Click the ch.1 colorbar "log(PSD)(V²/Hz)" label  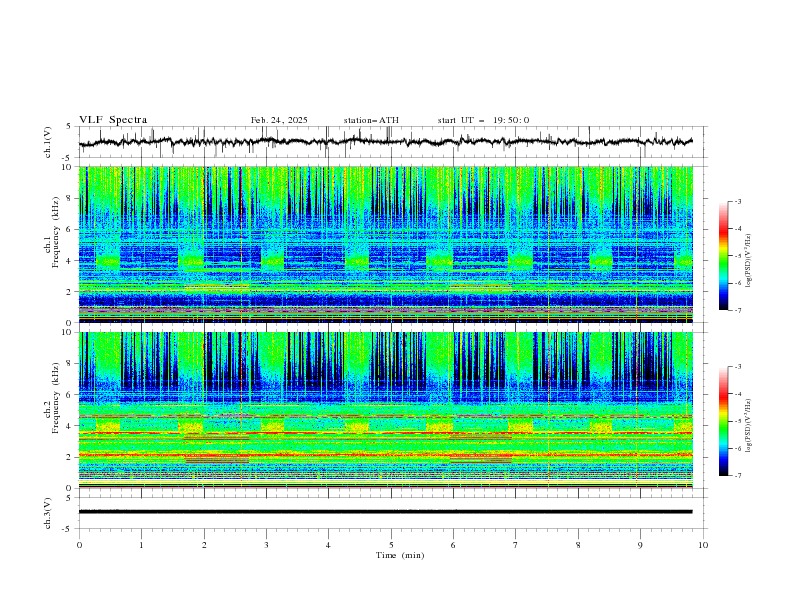[x=748, y=261]
